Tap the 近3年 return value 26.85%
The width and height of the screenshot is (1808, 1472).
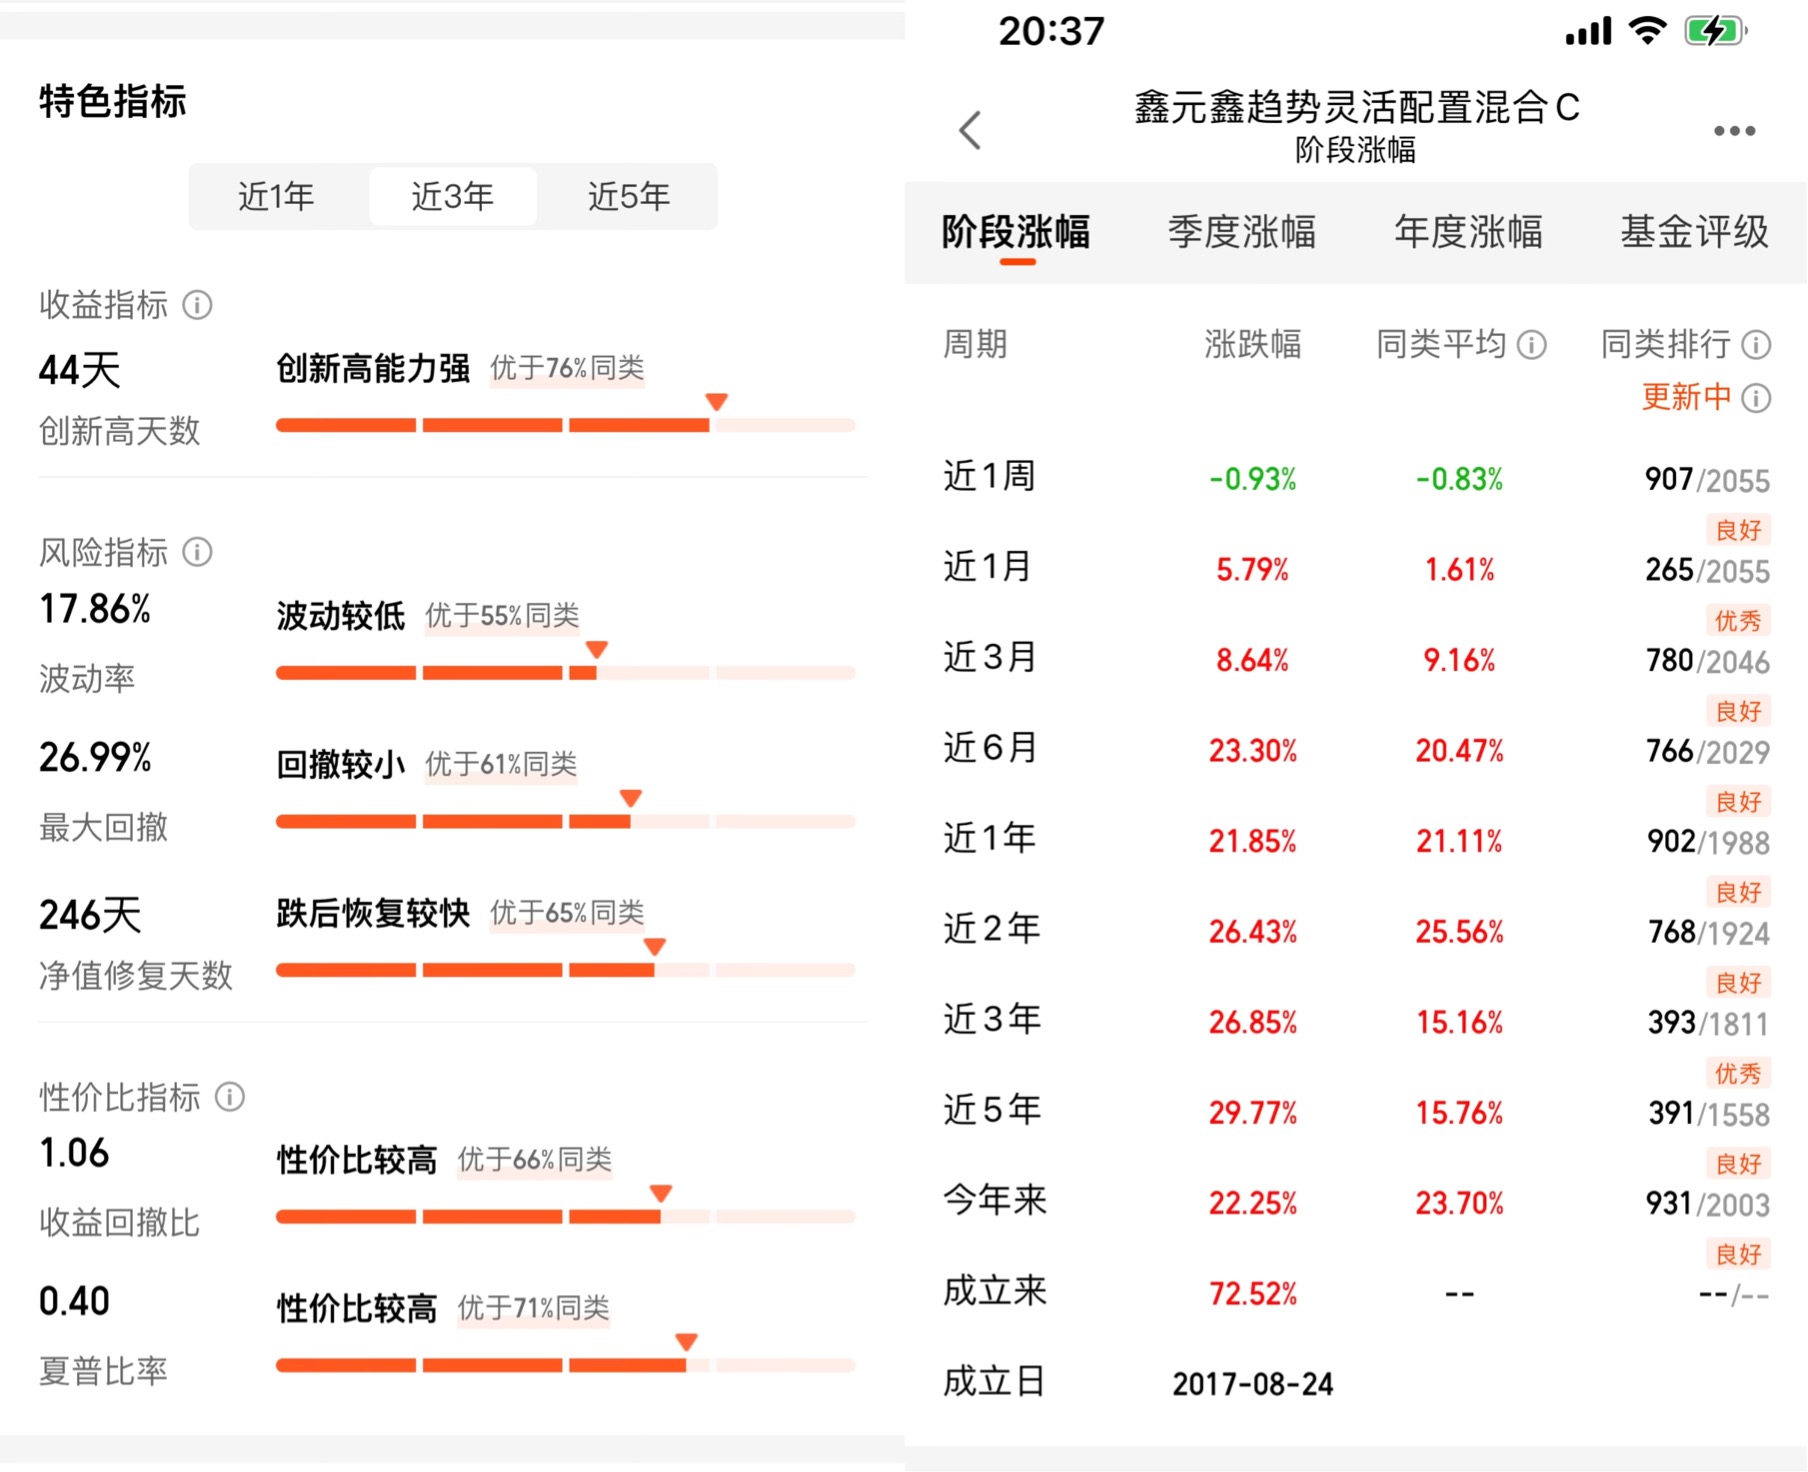[x=1252, y=1022]
